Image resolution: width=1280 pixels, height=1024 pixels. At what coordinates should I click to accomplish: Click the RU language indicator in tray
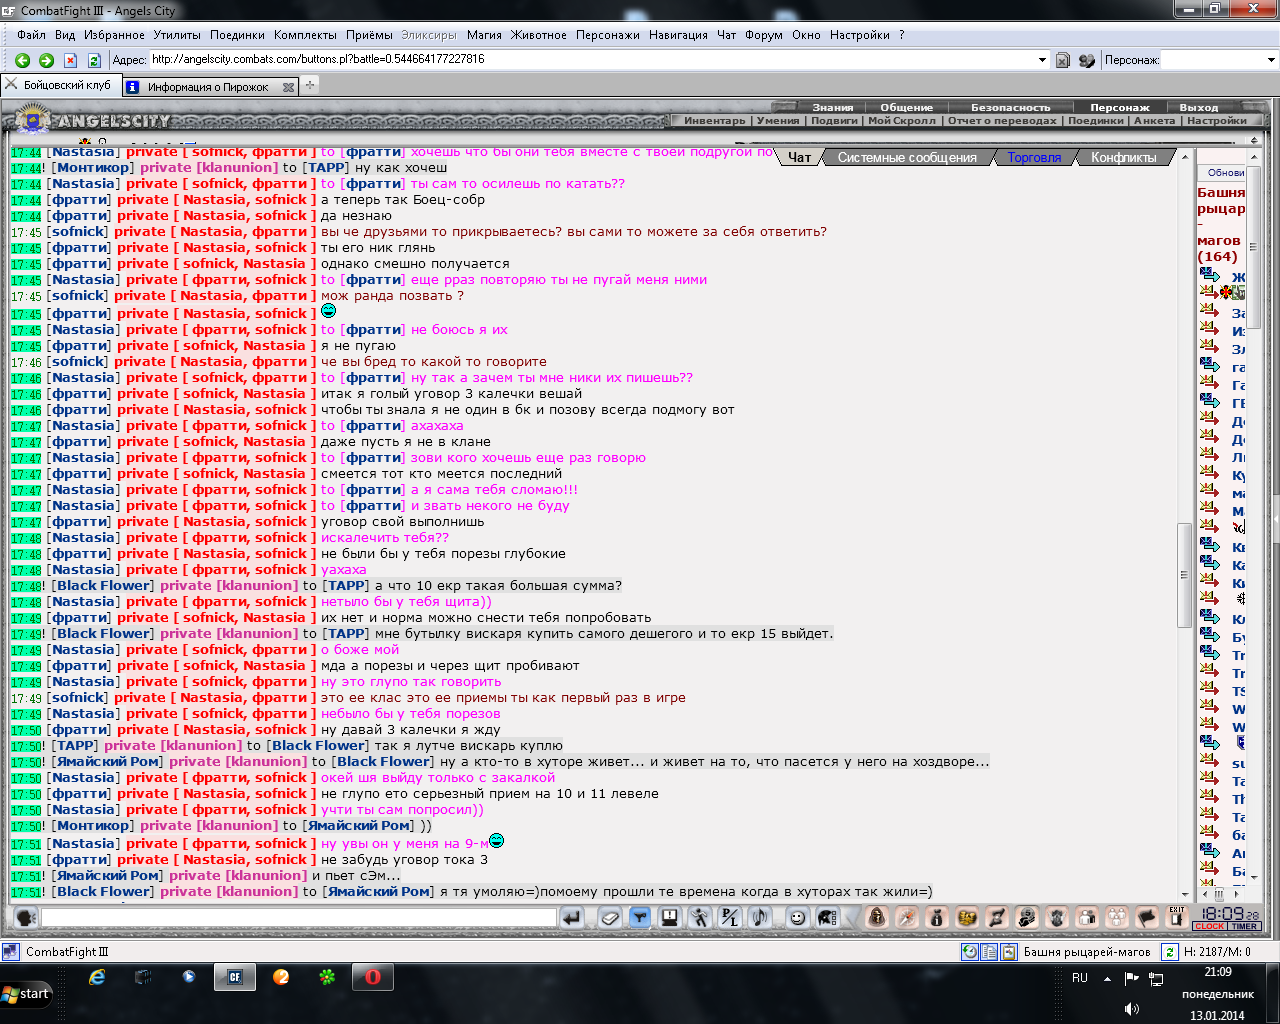click(1080, 978)
